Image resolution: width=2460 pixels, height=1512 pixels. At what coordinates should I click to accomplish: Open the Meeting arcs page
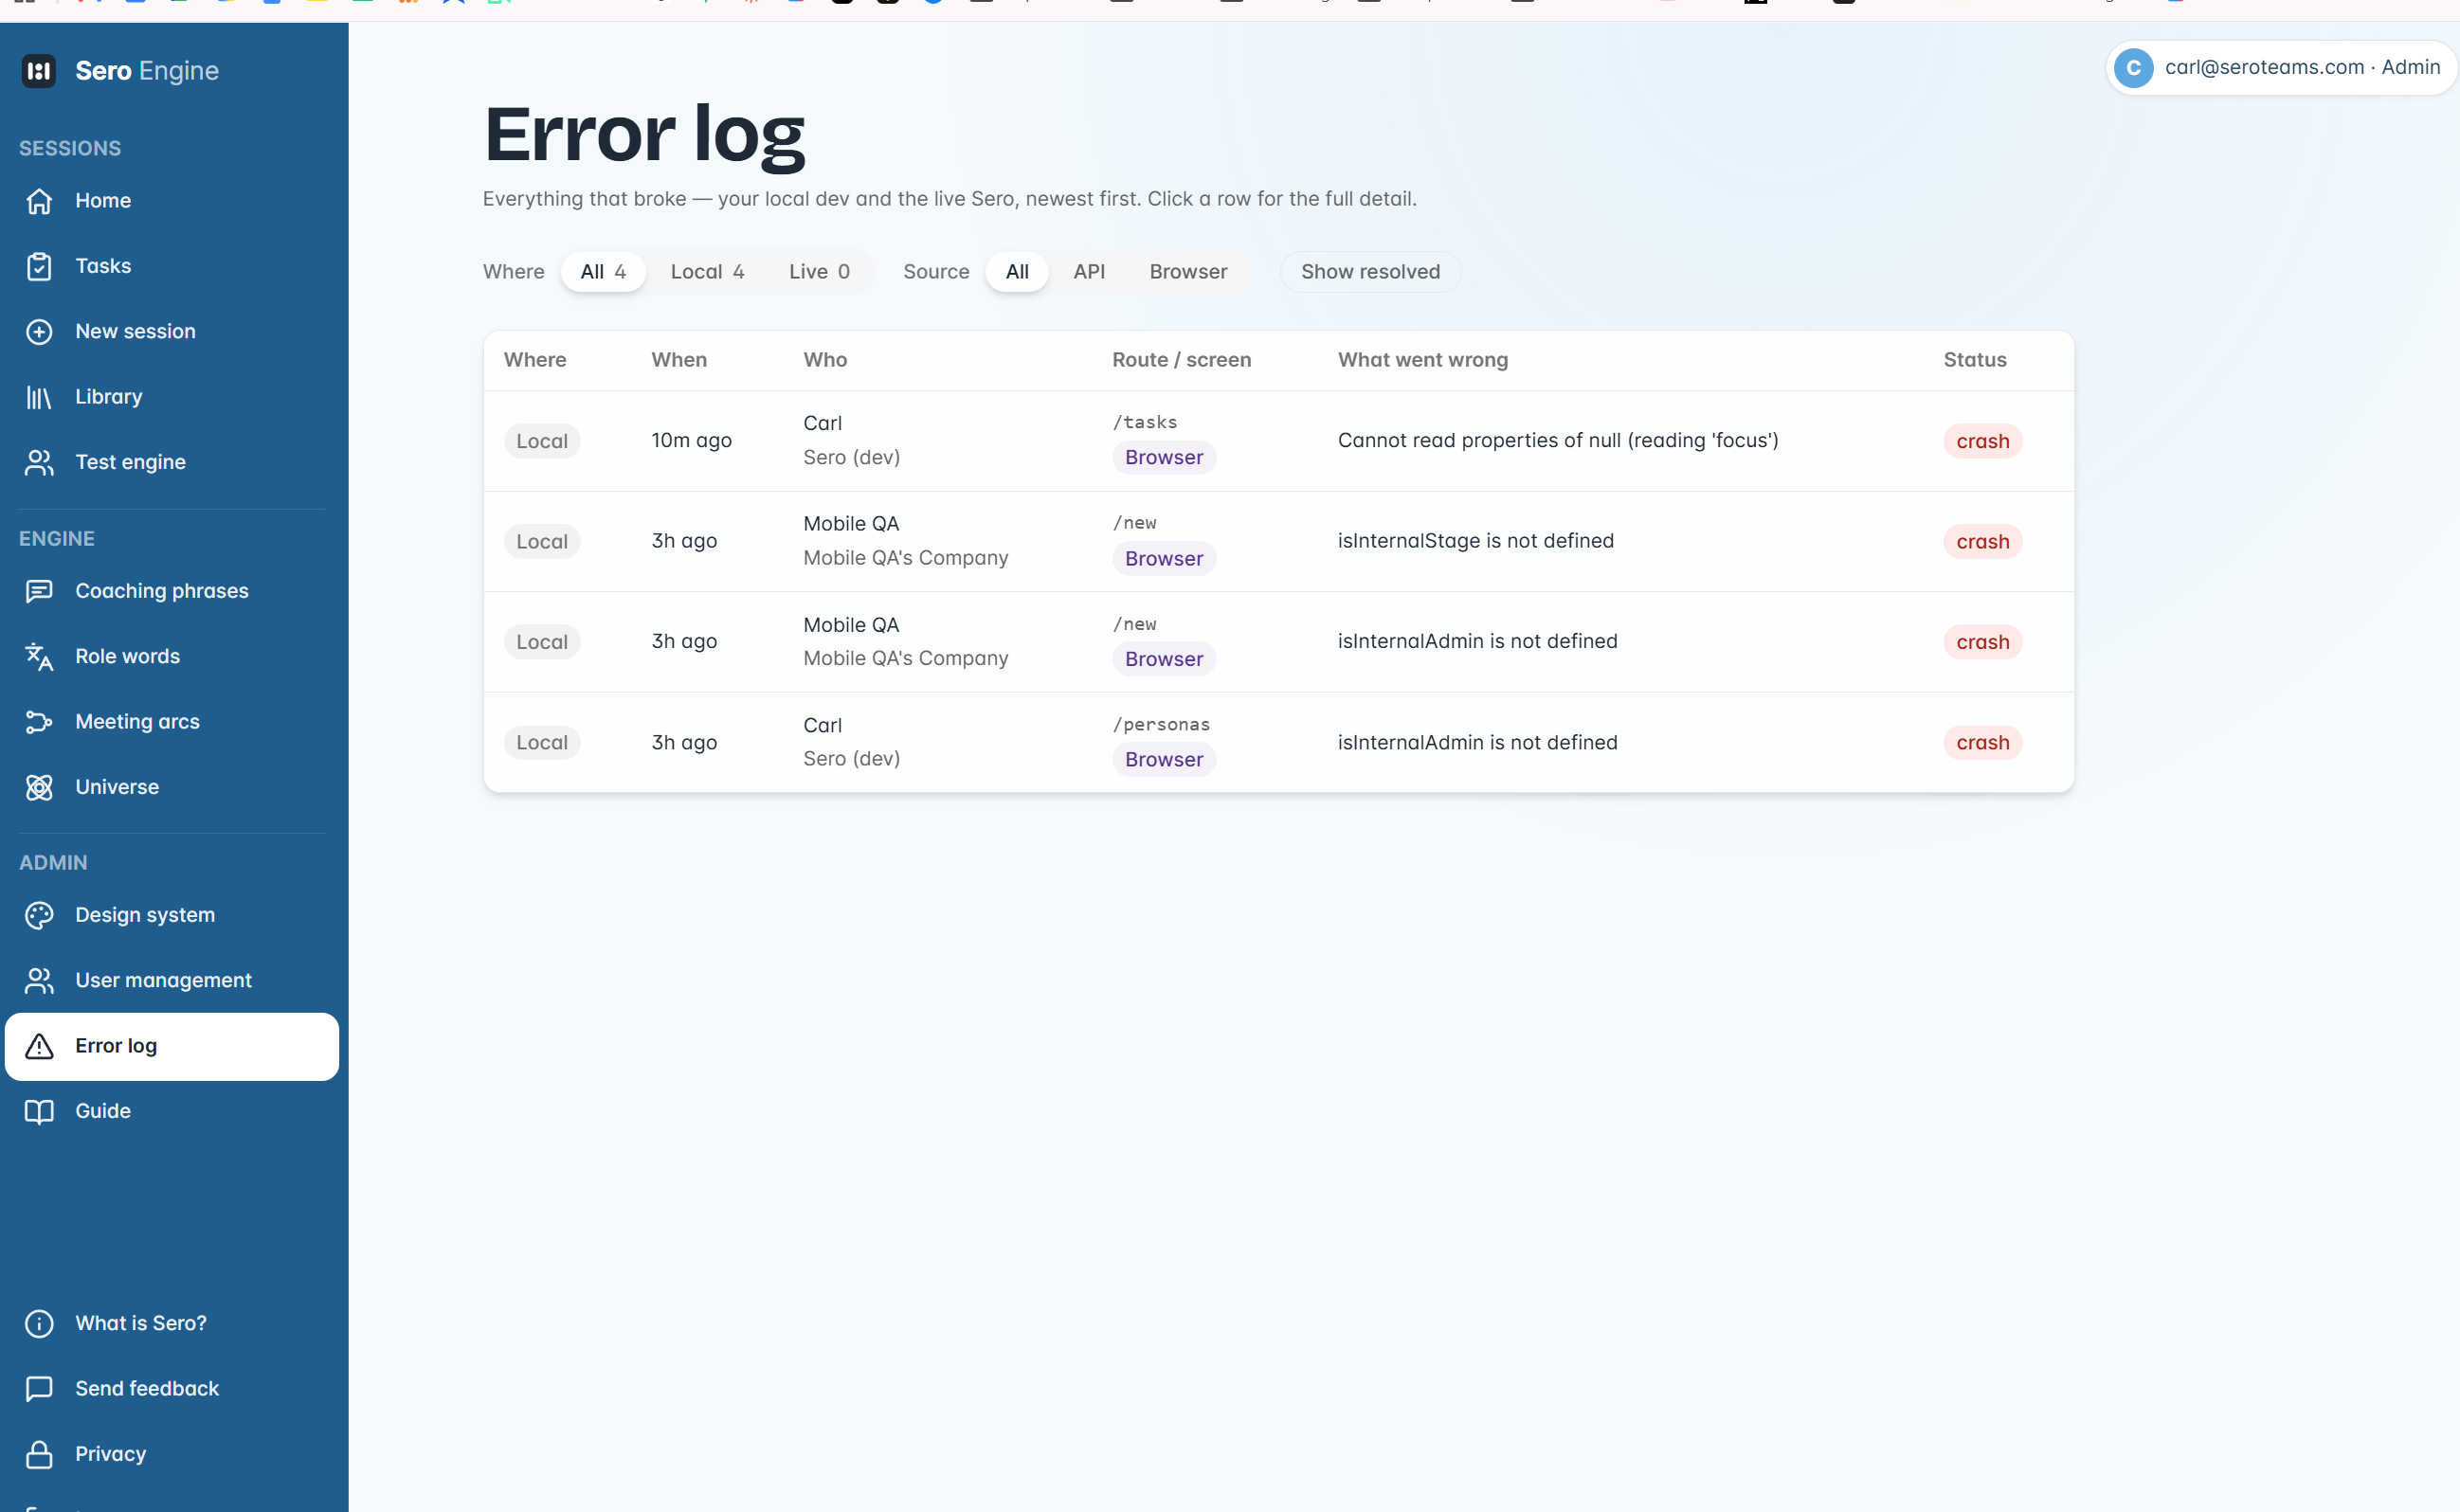click(172, 722)
